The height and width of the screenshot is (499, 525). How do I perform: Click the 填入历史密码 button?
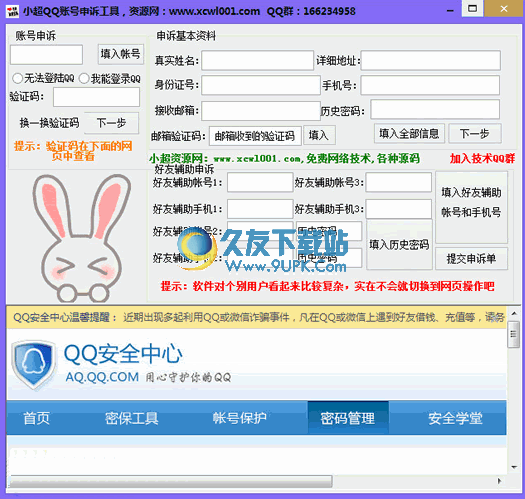coord(399,244)
